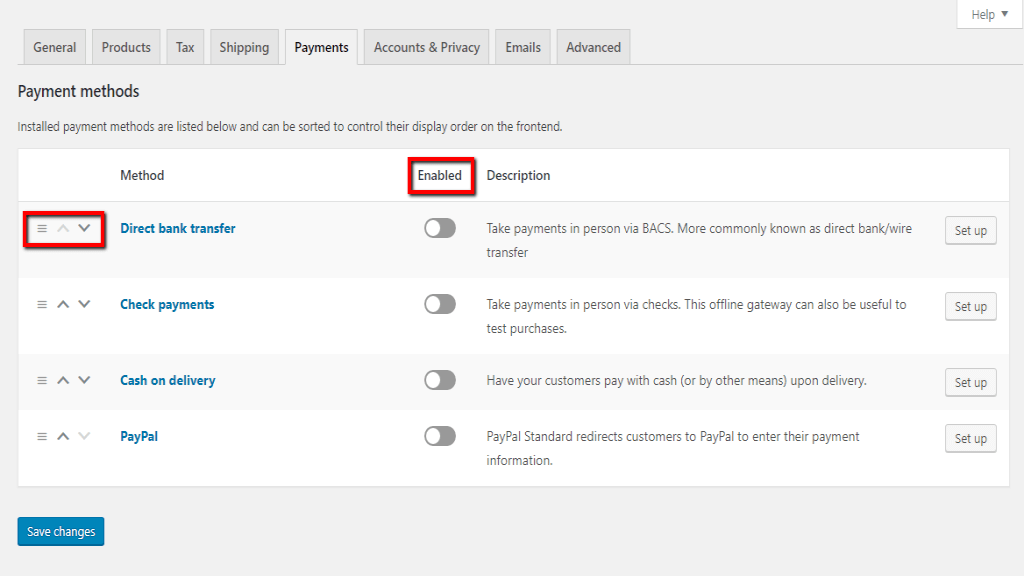Screen dimensions: 1024x576
Task: Click the drag handle for Check payments
Action: (42, 304)
